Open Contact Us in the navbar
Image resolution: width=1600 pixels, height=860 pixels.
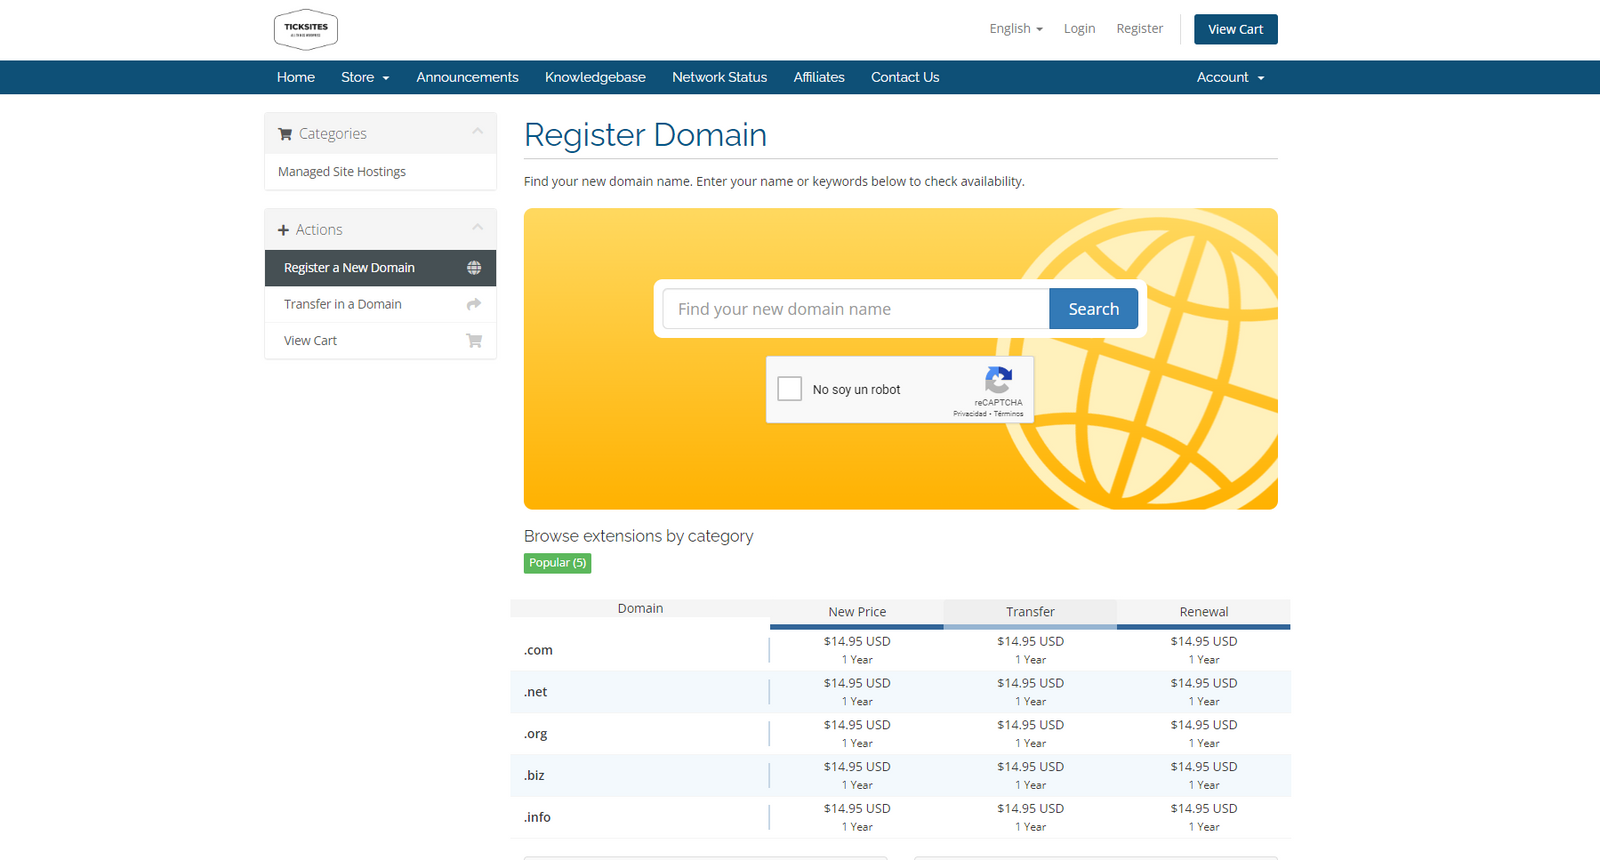(905, 77)
